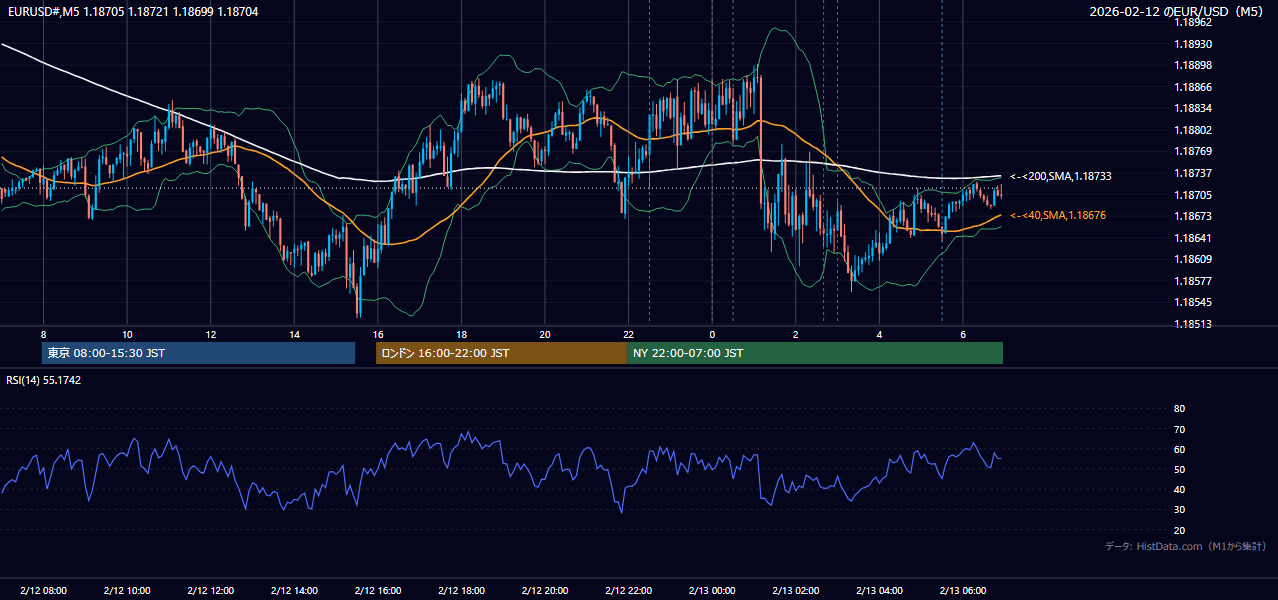The height and width of the screenshot is (600, 1278).
Task: Click hour label 0 under the price chart
Action: click(712, 333)
